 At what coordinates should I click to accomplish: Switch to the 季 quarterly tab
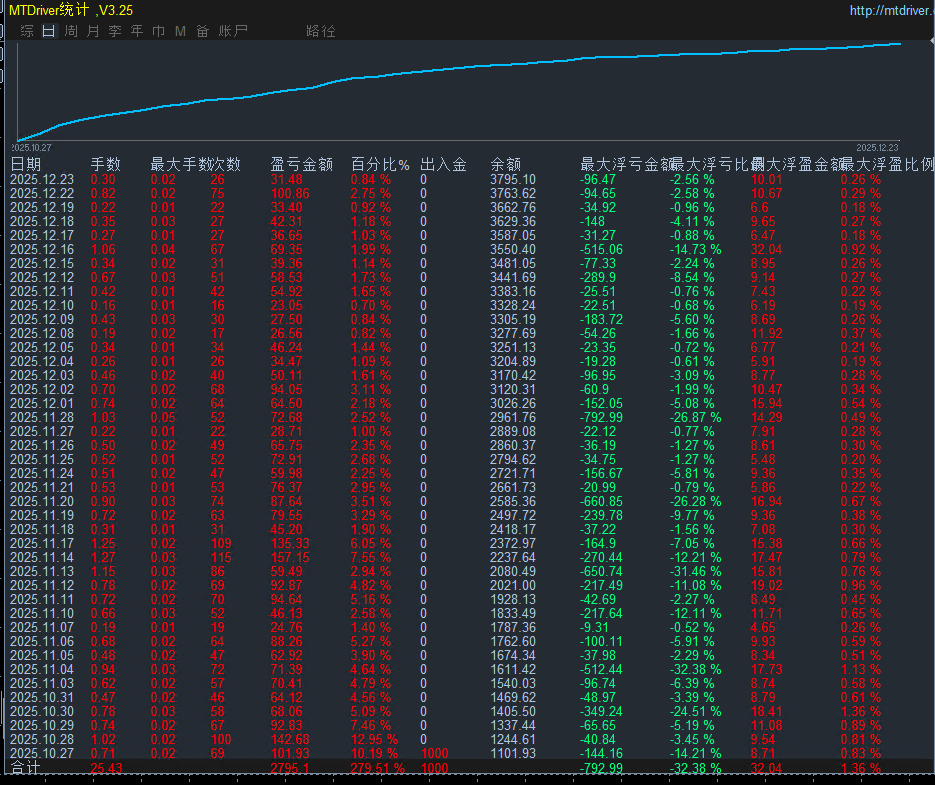point(115,31)
